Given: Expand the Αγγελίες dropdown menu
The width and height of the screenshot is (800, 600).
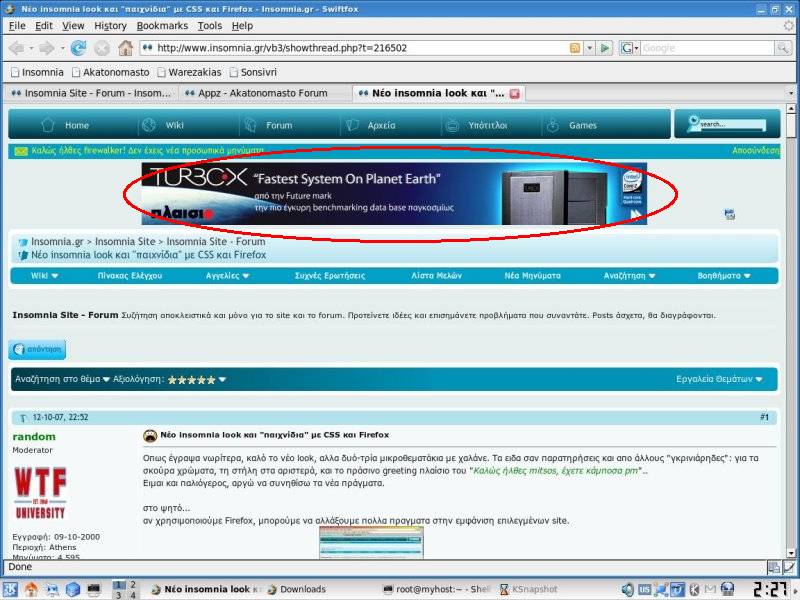Looking at the screenshot, I should click(246, 276).
